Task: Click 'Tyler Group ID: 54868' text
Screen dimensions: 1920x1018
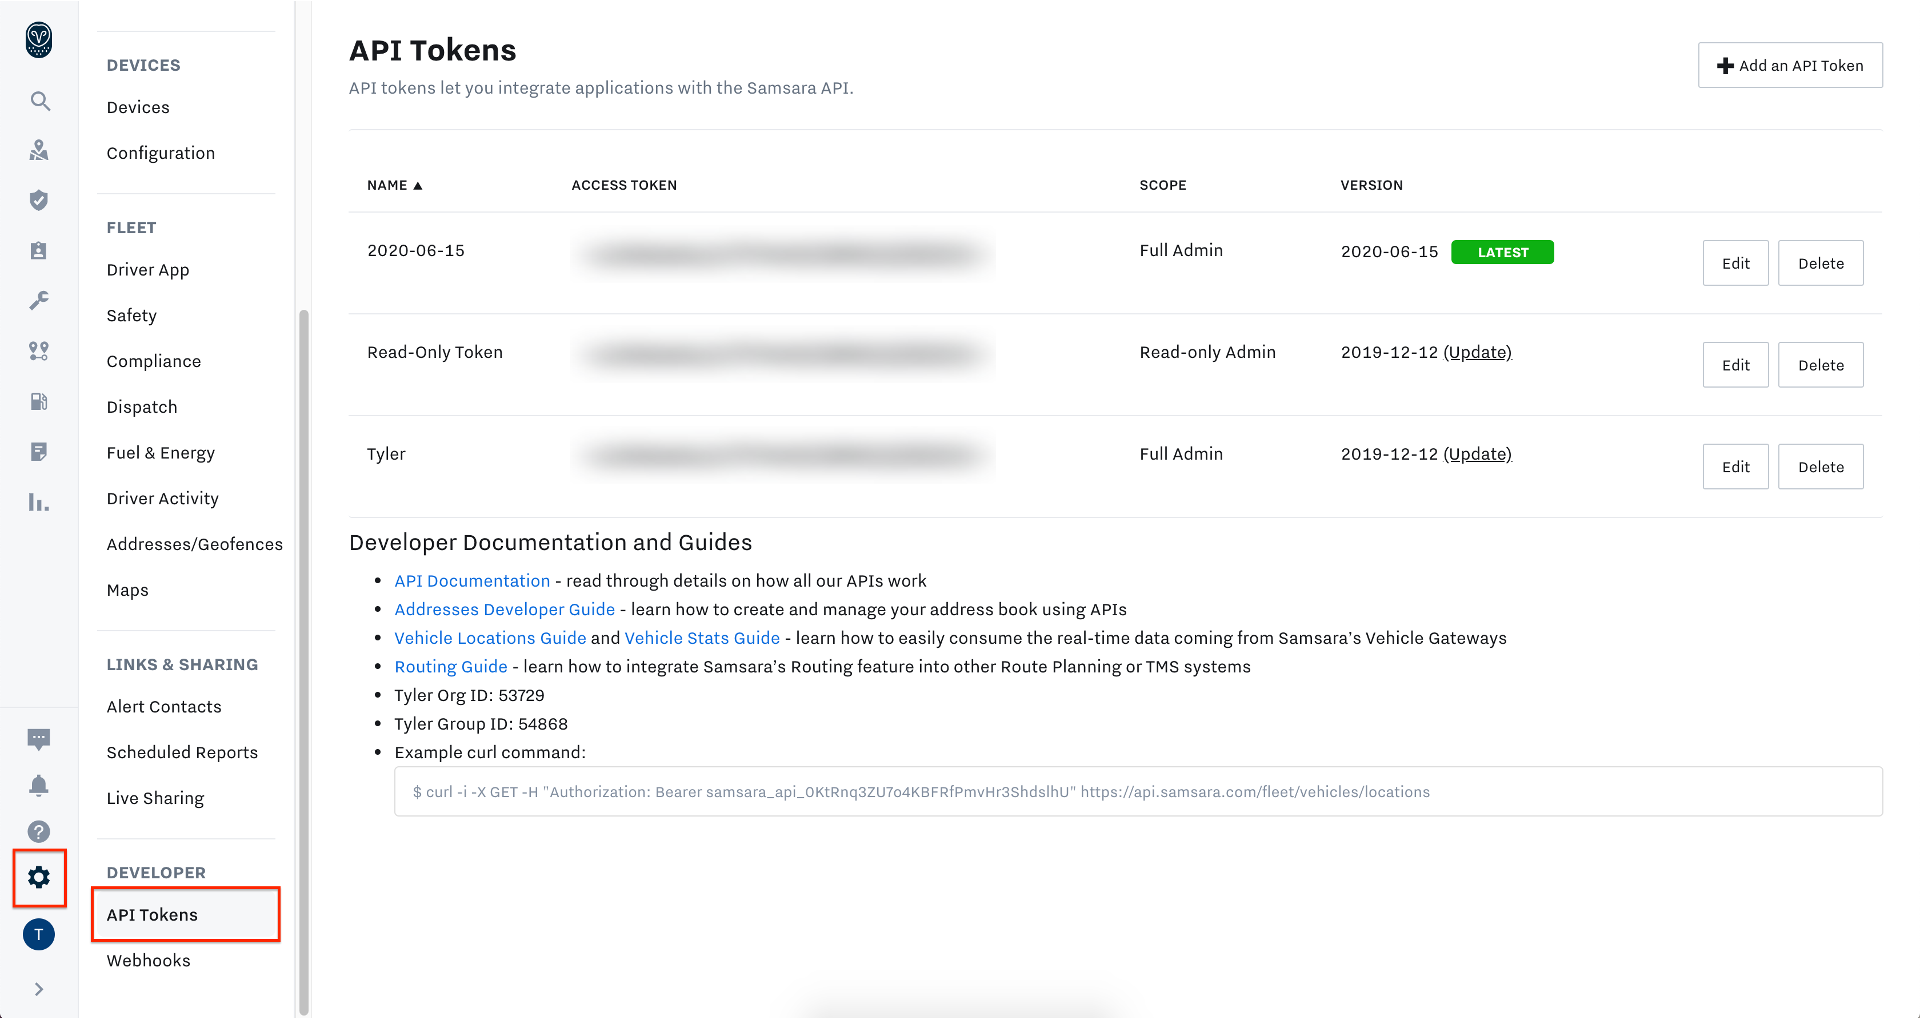Action: (x=481, y=724)
